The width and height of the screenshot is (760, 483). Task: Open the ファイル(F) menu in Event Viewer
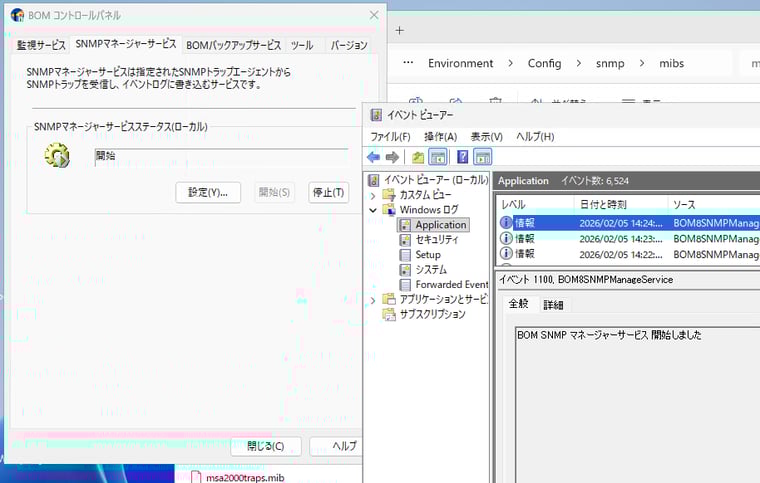pos(391,137)
